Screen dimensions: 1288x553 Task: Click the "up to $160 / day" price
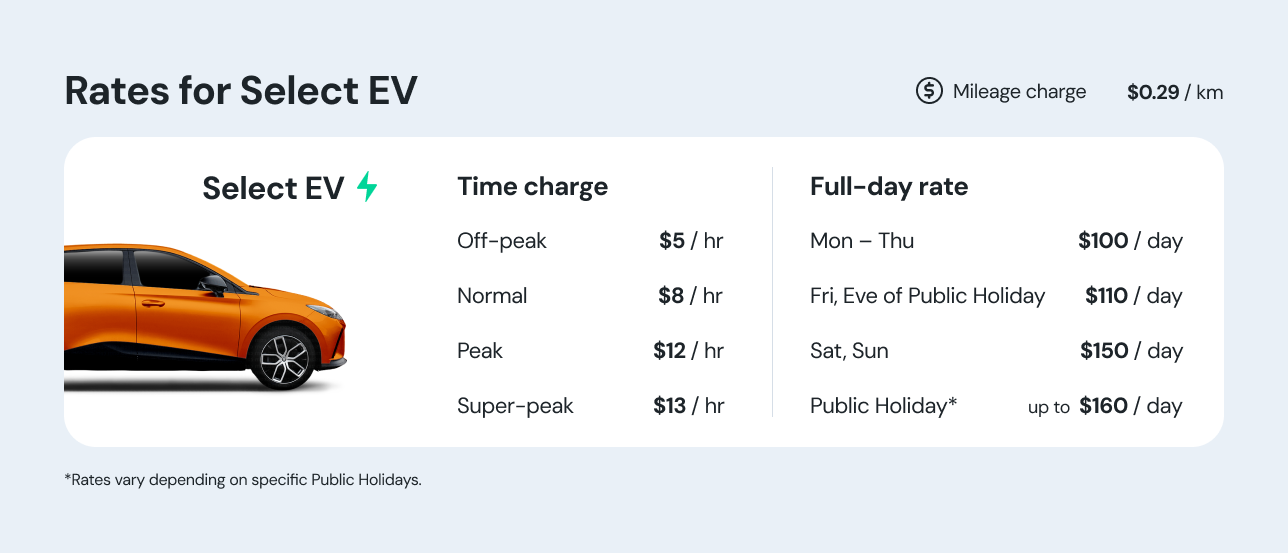[x=1105, y=406]
